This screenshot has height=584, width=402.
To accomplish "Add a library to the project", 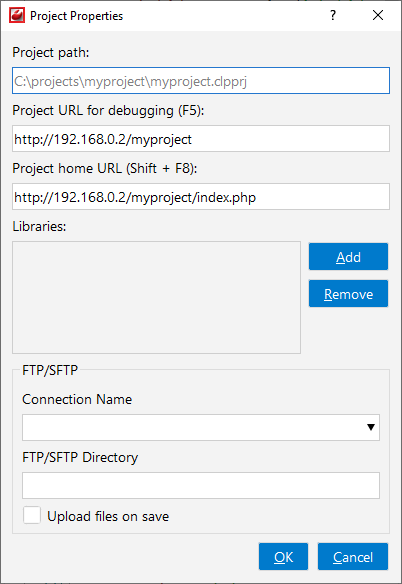I will 348,257.
